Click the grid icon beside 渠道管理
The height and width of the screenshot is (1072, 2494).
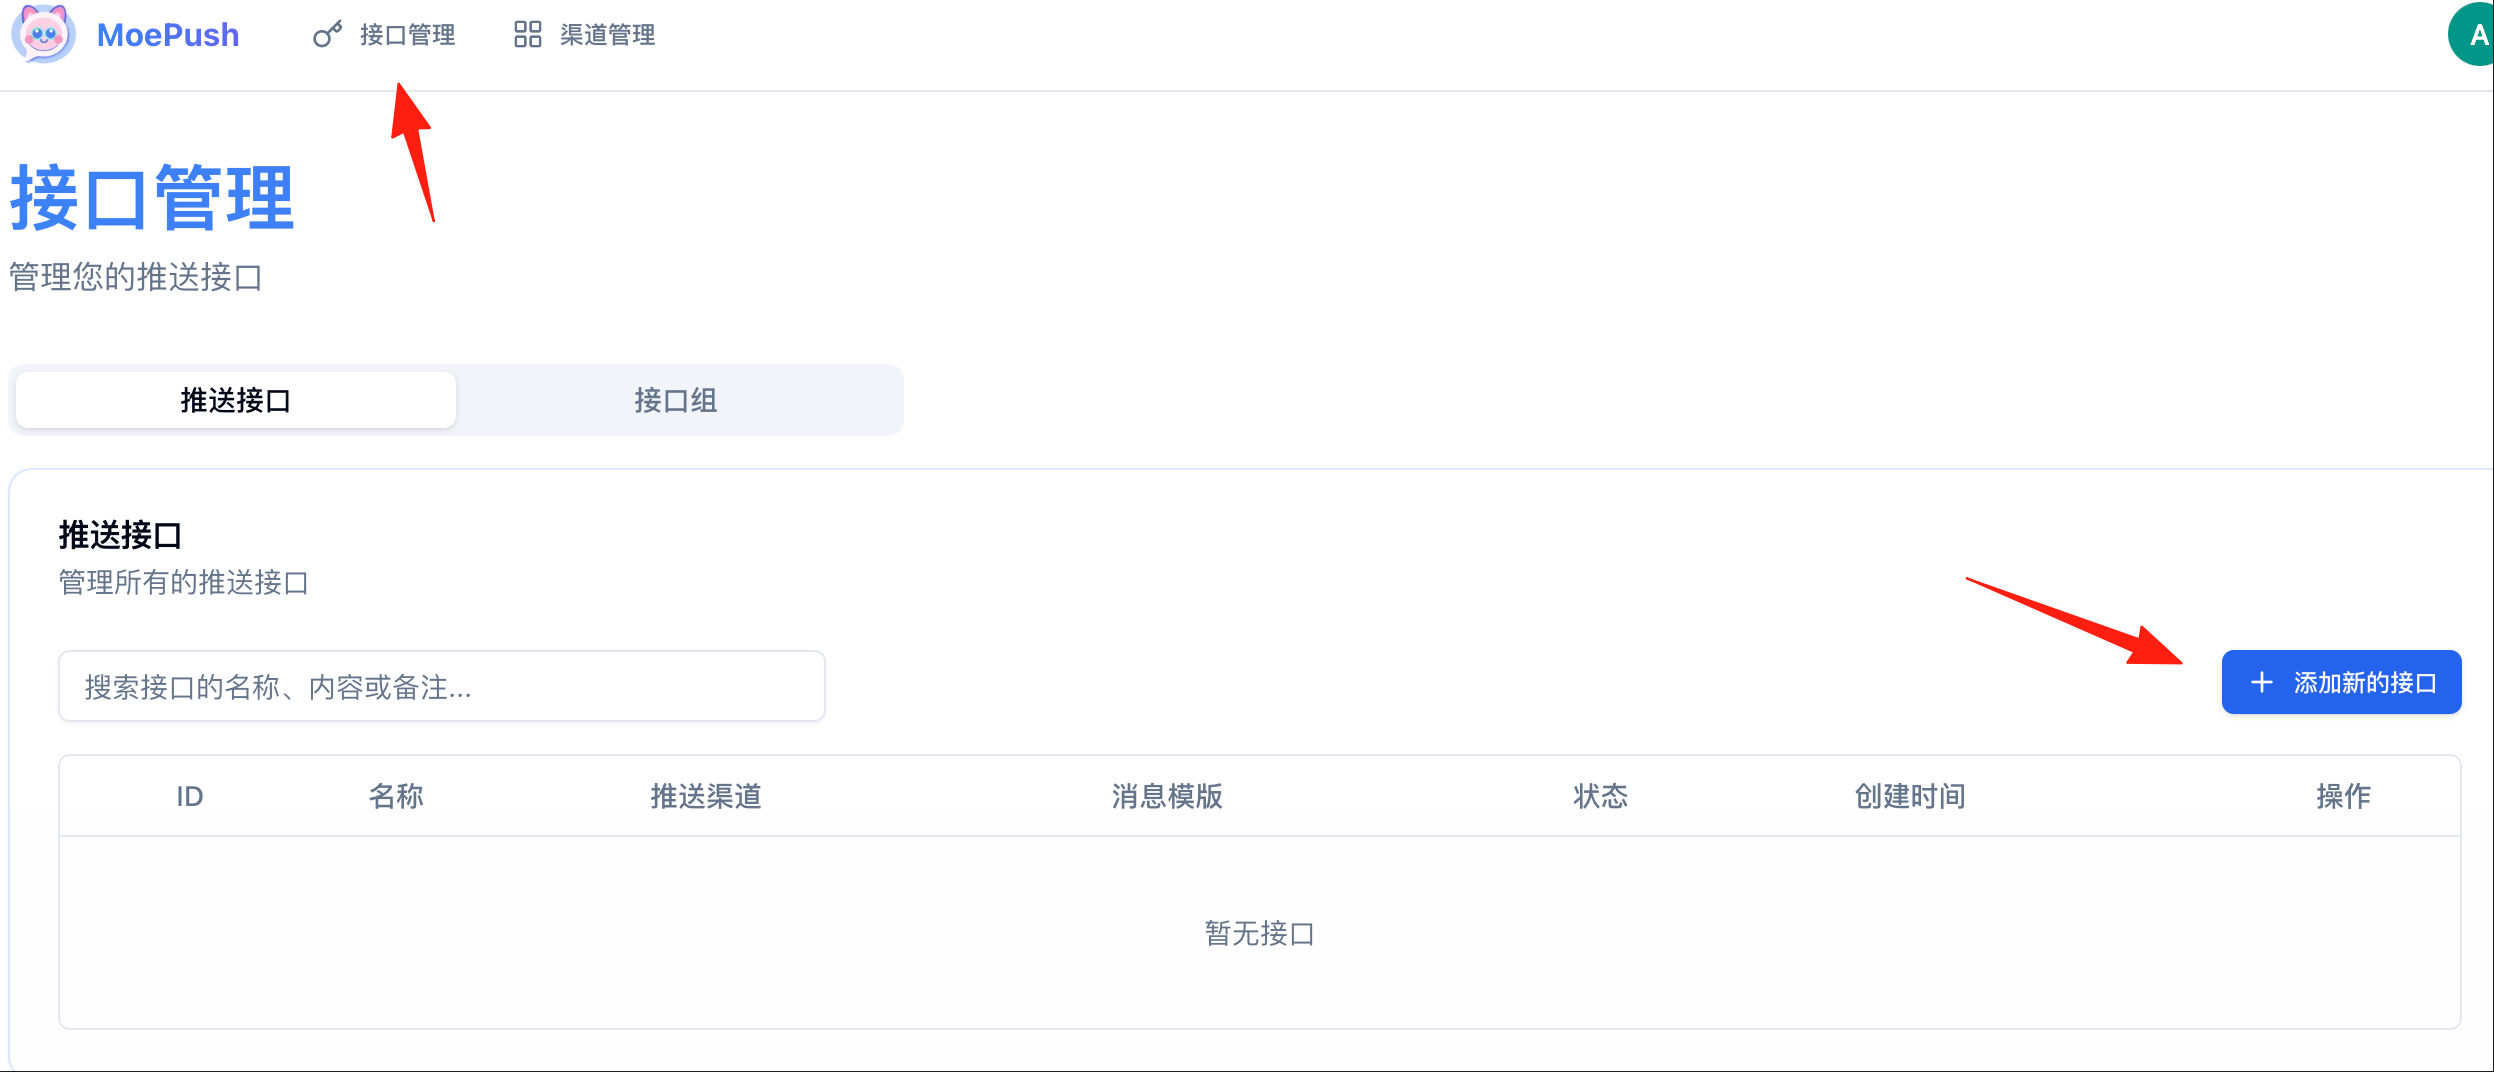point(527,35)
